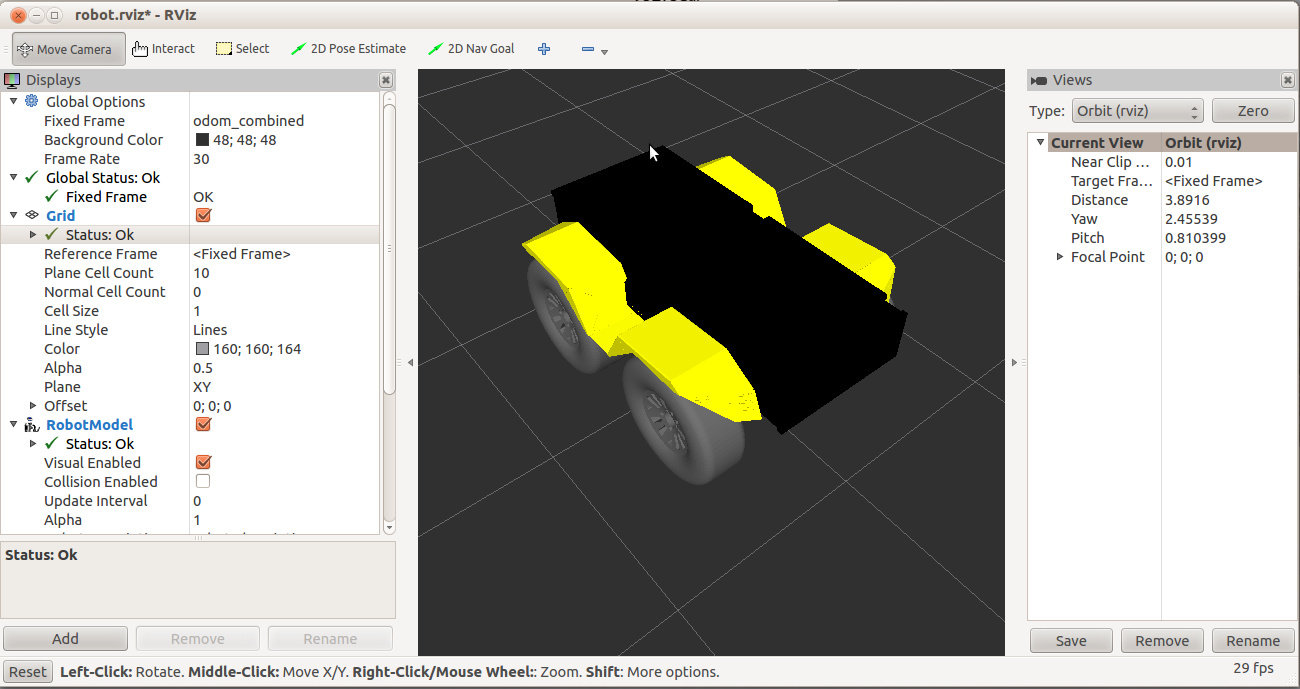This screenshot has width=1300, height=689.
Task: Activate the Interact tool
Action: click(163, 49)
